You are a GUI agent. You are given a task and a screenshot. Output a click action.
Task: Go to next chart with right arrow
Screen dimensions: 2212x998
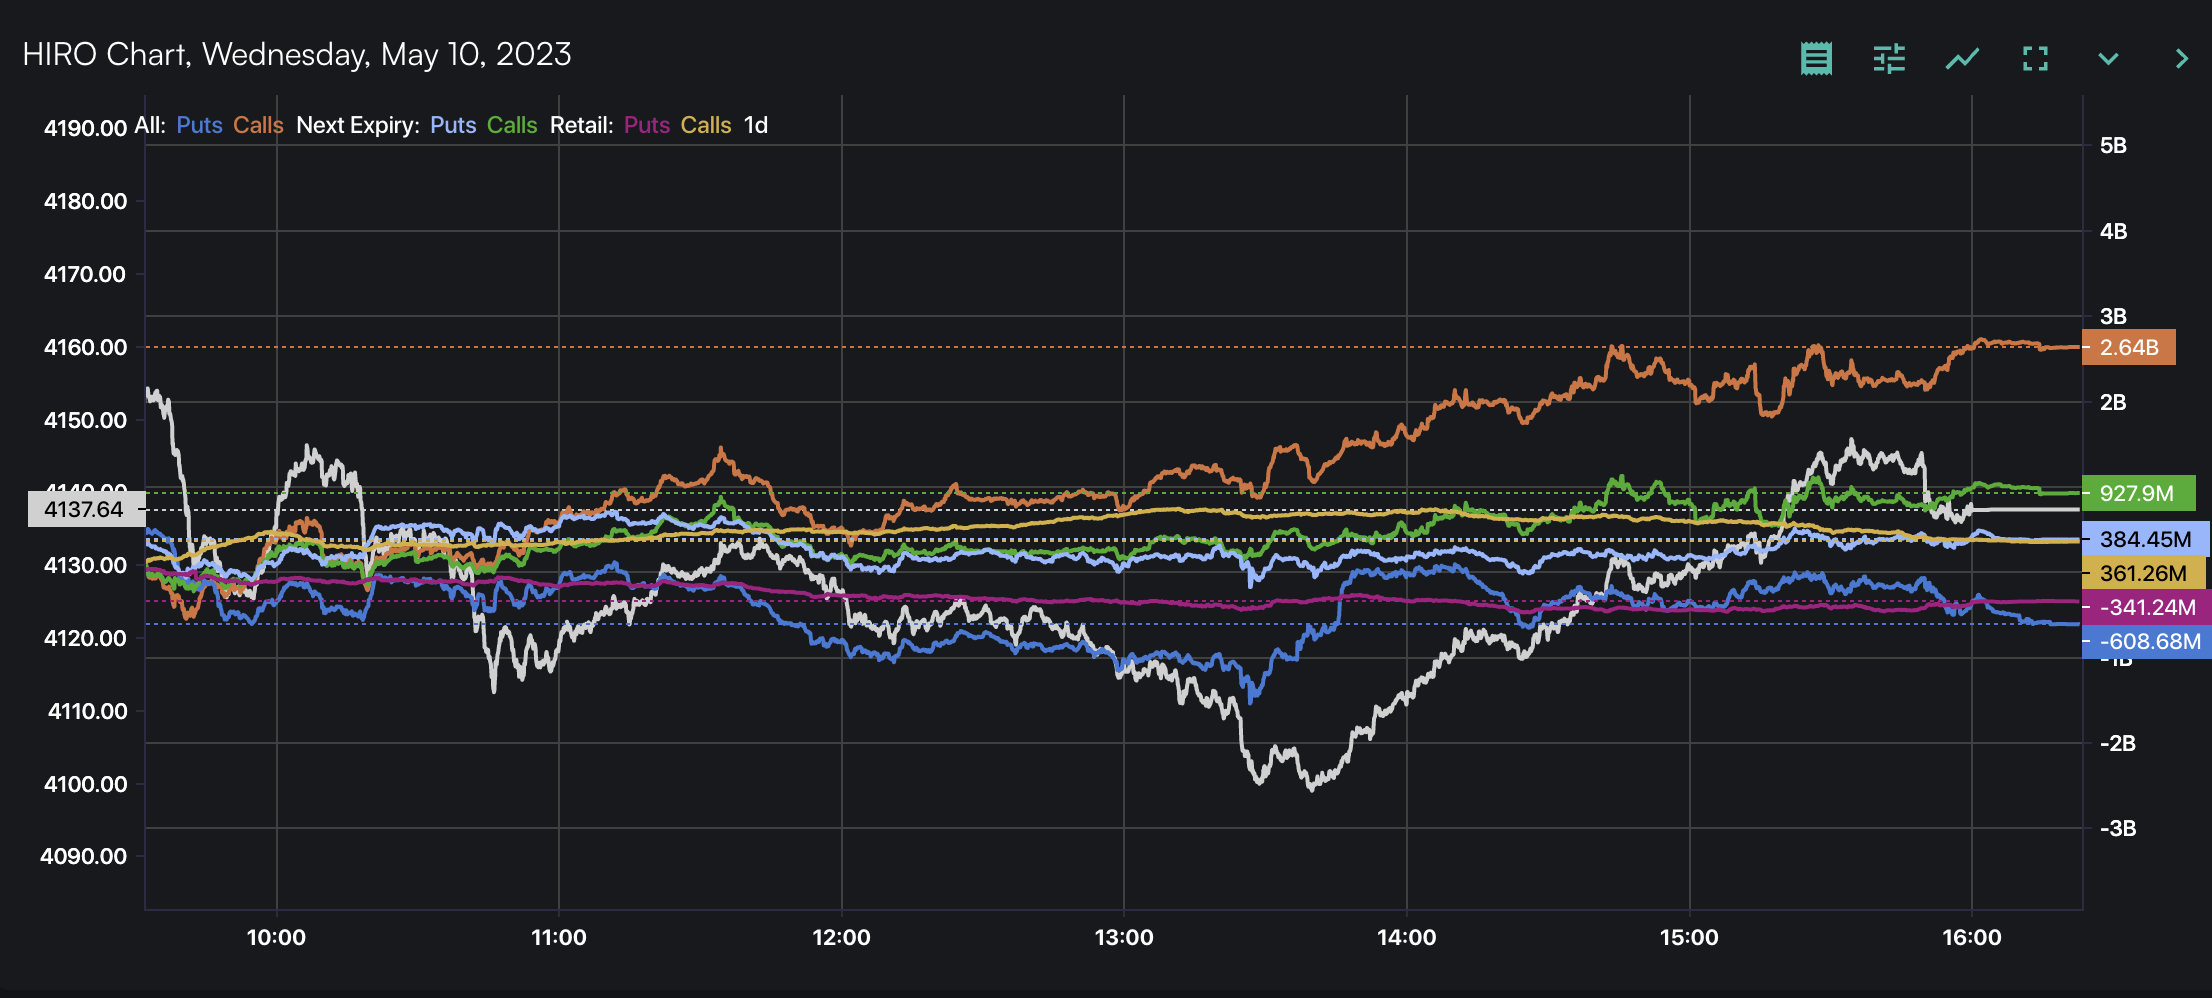[2181, 59]
